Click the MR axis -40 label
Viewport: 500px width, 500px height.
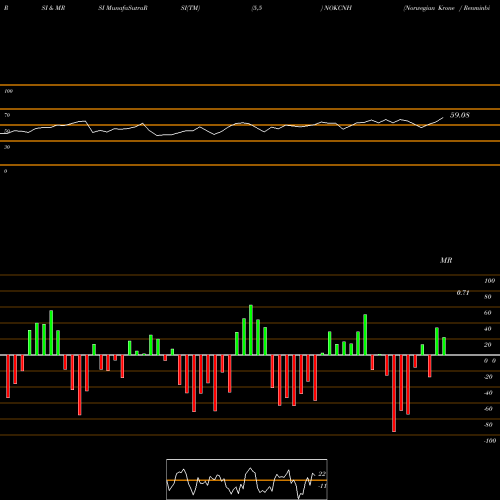click(488, 393)
